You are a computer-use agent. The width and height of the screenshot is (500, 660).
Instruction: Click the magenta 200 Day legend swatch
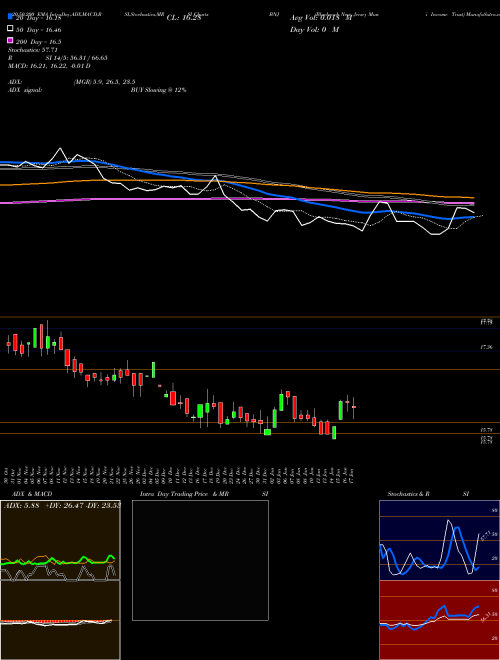coord(10,40)
